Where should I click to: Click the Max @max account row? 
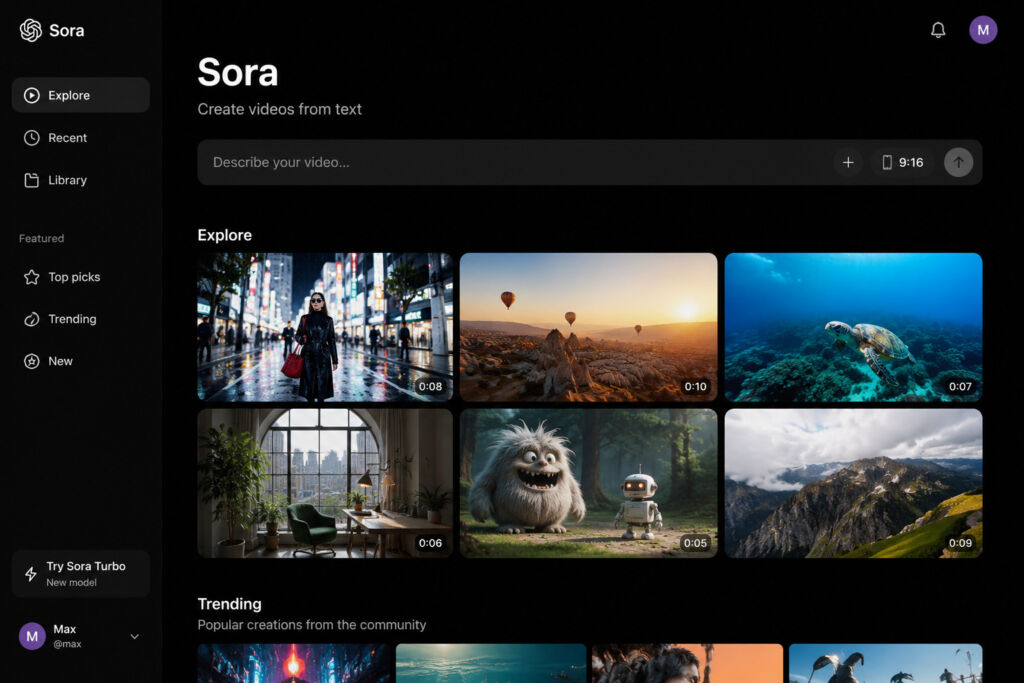81,636
